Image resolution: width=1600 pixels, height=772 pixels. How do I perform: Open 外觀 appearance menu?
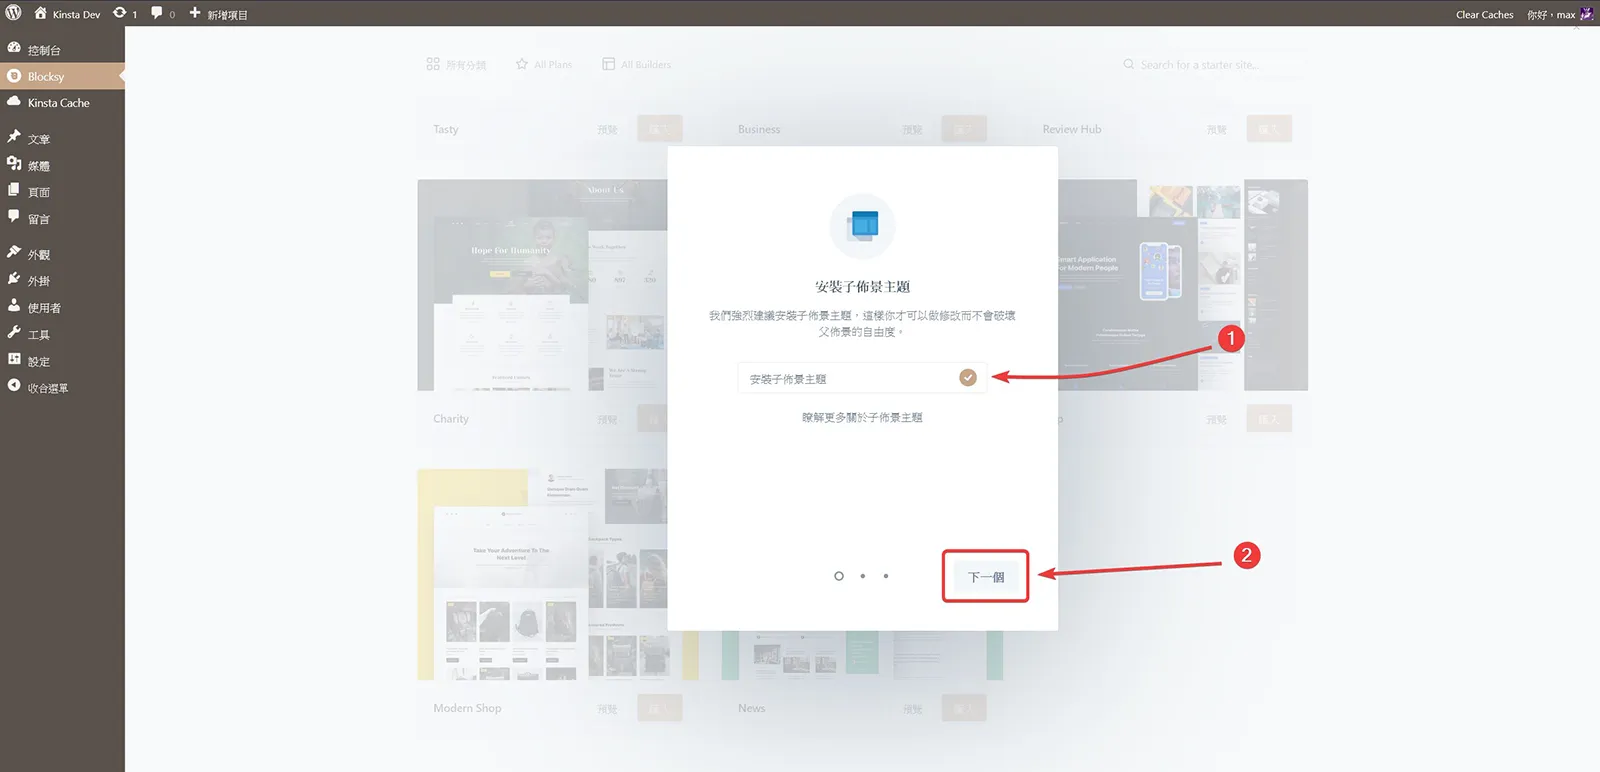[x=62, y=254]
